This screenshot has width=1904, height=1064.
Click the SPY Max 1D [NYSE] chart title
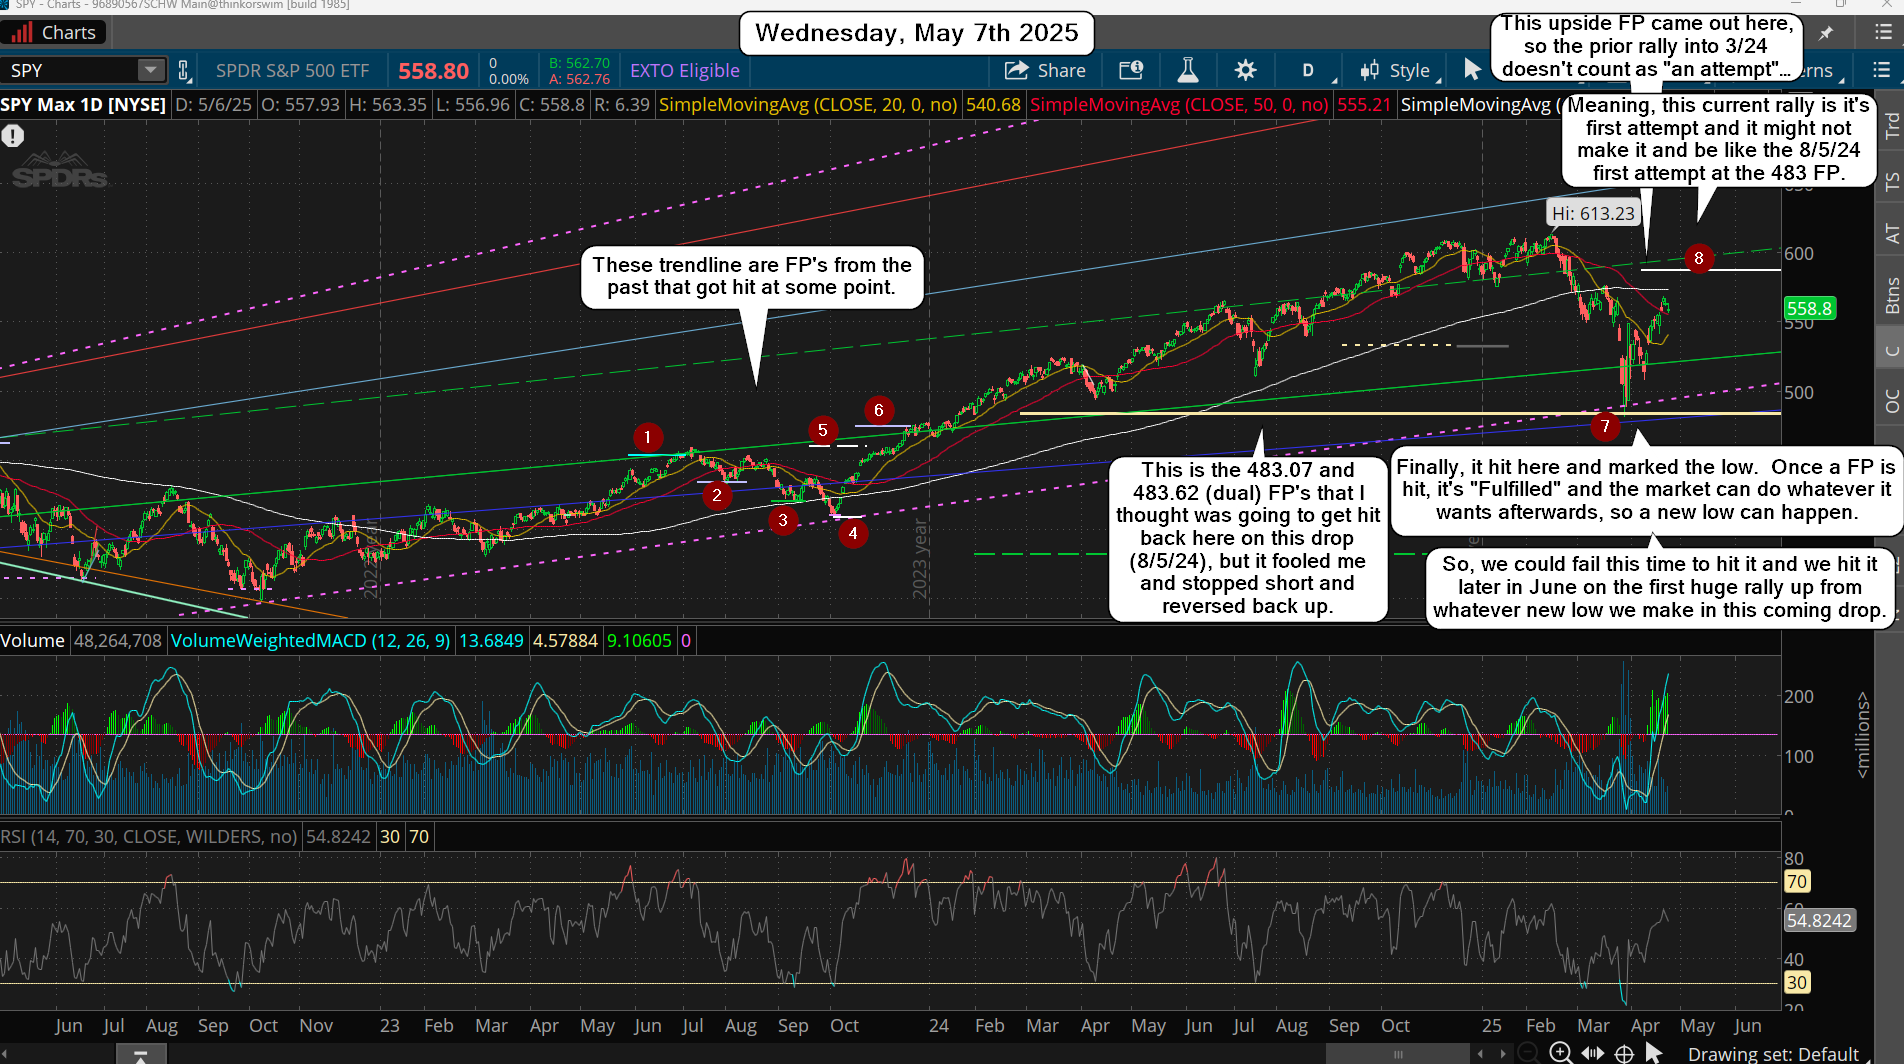(84, 105)
